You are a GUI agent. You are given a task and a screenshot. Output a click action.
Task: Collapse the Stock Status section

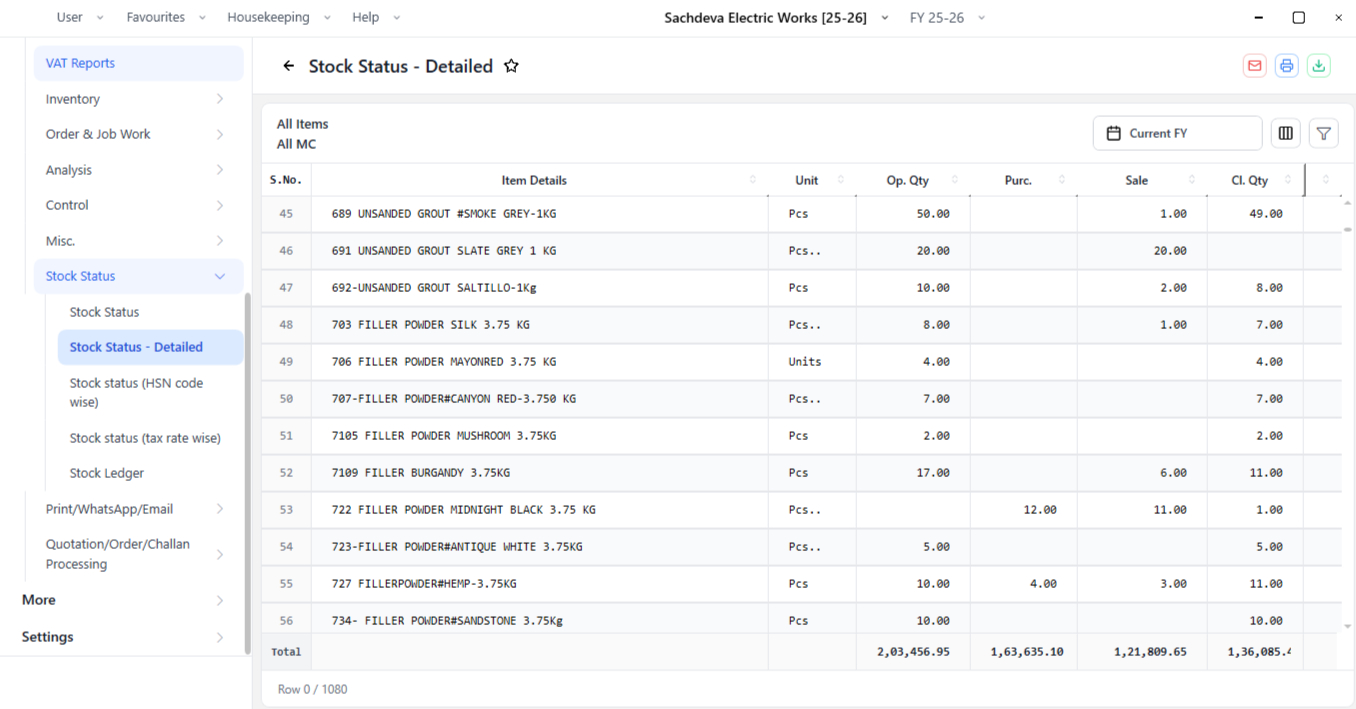click(138, 276)
